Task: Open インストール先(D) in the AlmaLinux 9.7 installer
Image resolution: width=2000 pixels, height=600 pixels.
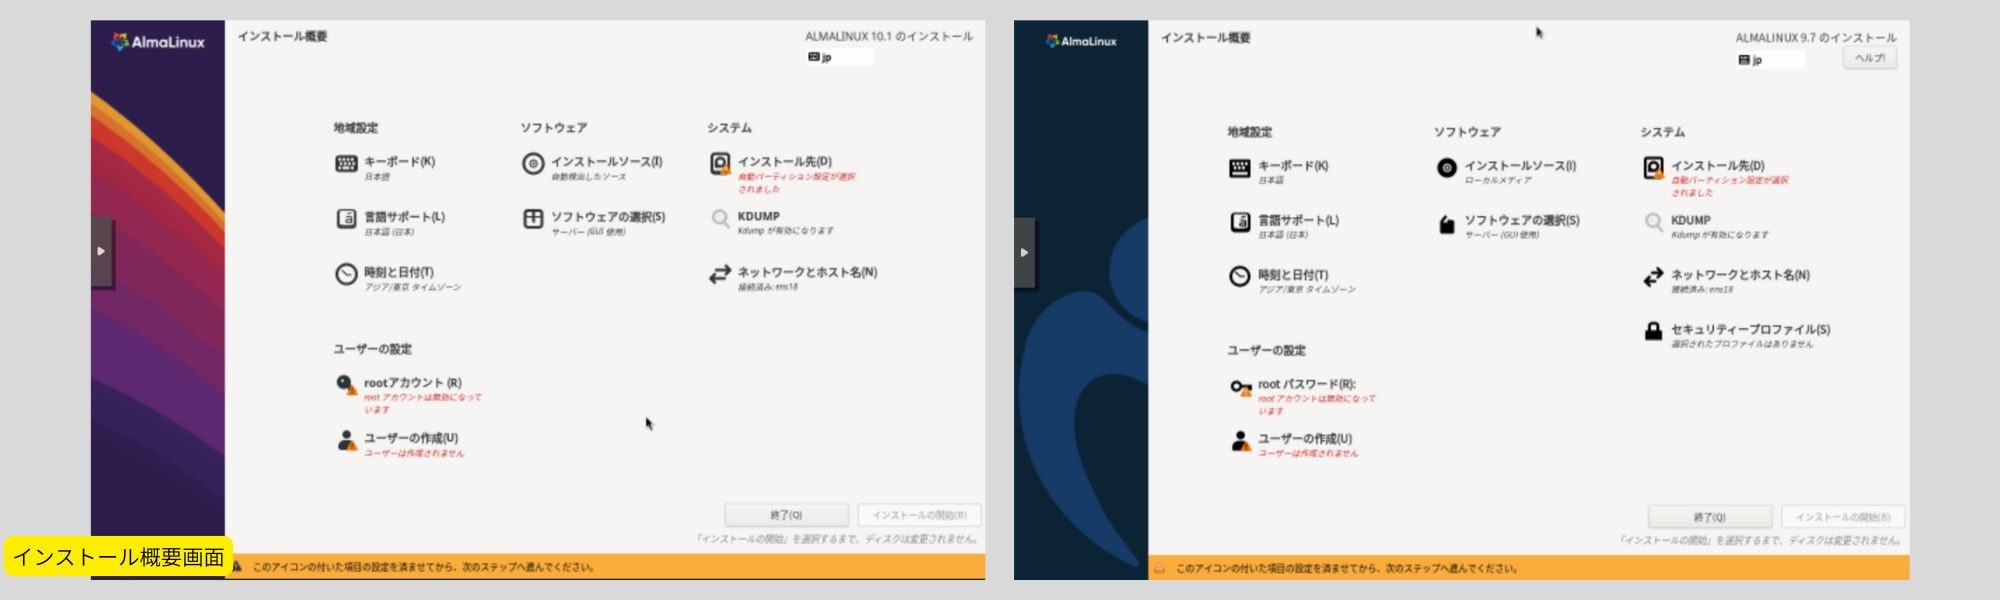Action: coord(1716,177)
